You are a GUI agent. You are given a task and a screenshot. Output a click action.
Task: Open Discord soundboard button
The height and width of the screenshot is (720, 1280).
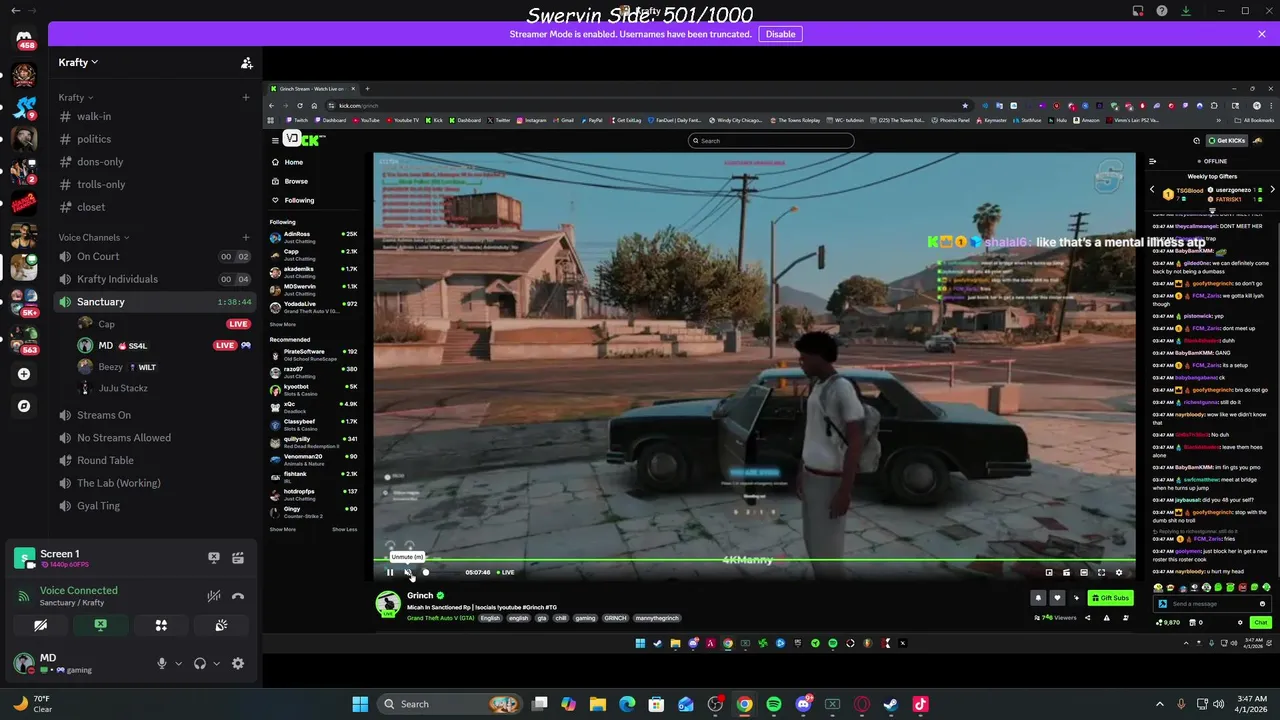click(221, 625)
